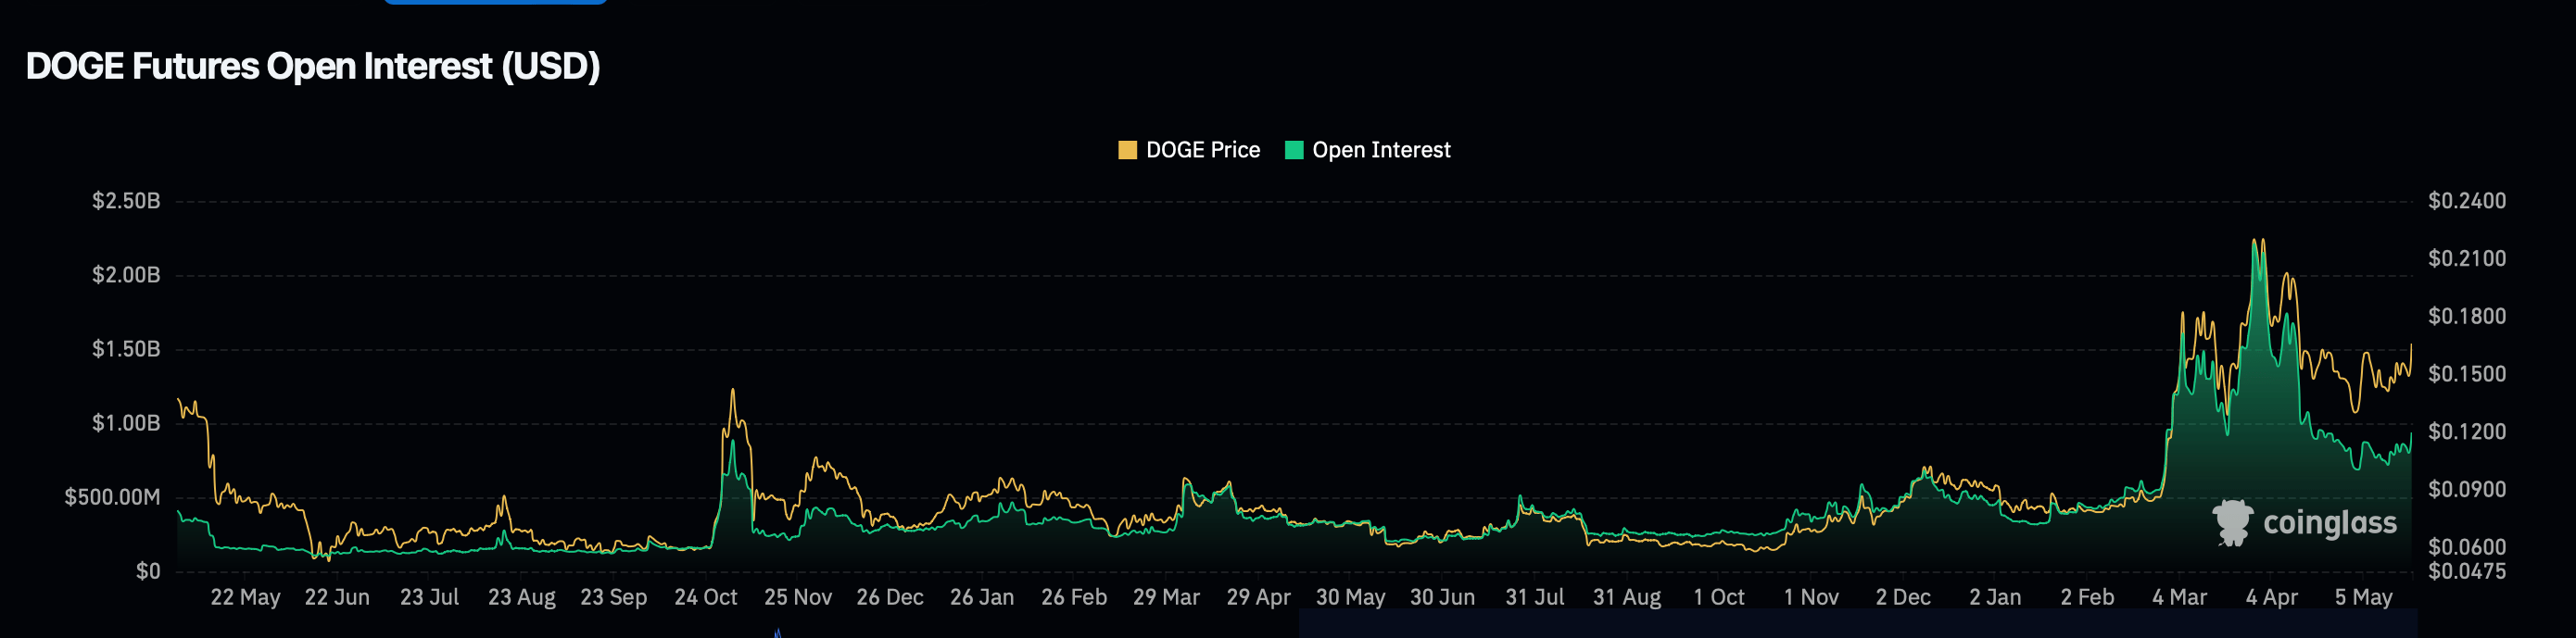Click the 2 Dec date label
The width and height of the screenshot is (2576, 638).
coord(1903,597)
